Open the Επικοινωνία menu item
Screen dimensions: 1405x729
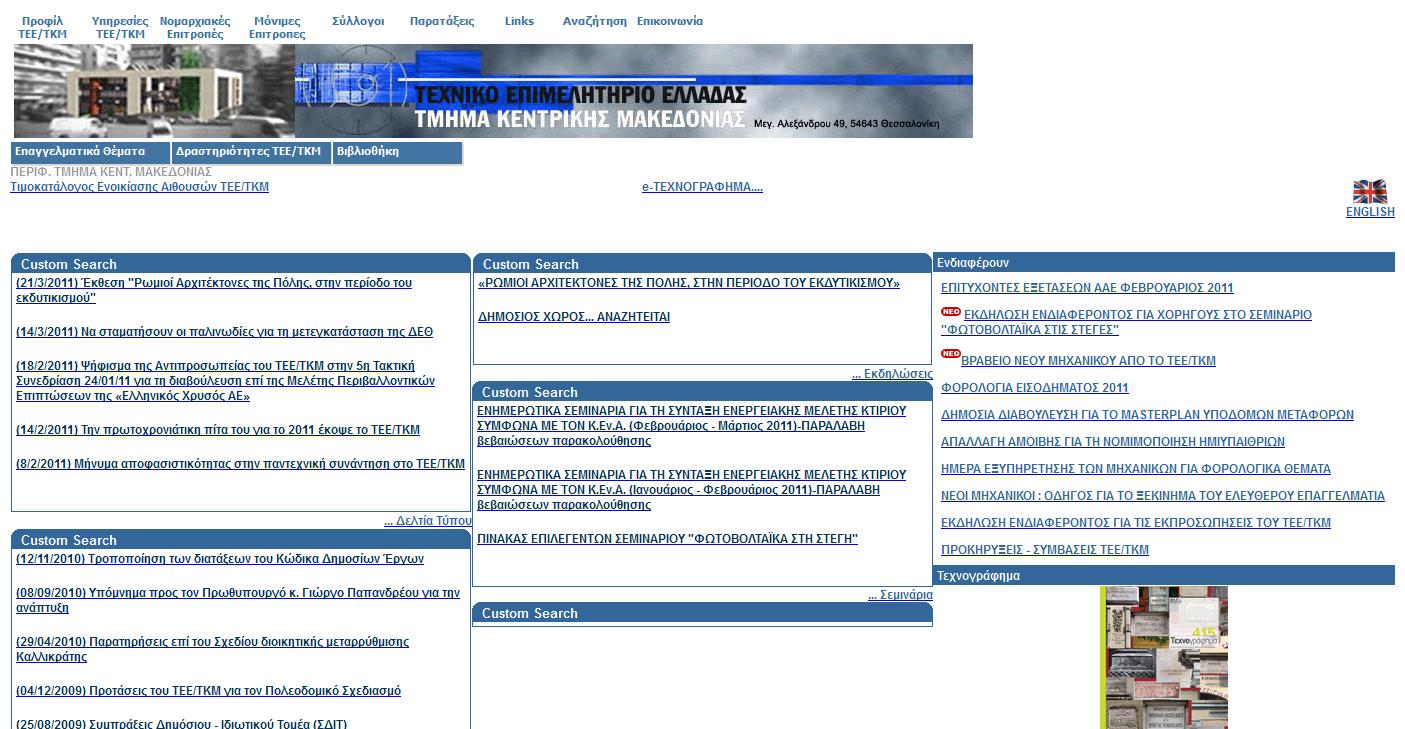pyautogui.click(x=670, y=21)
